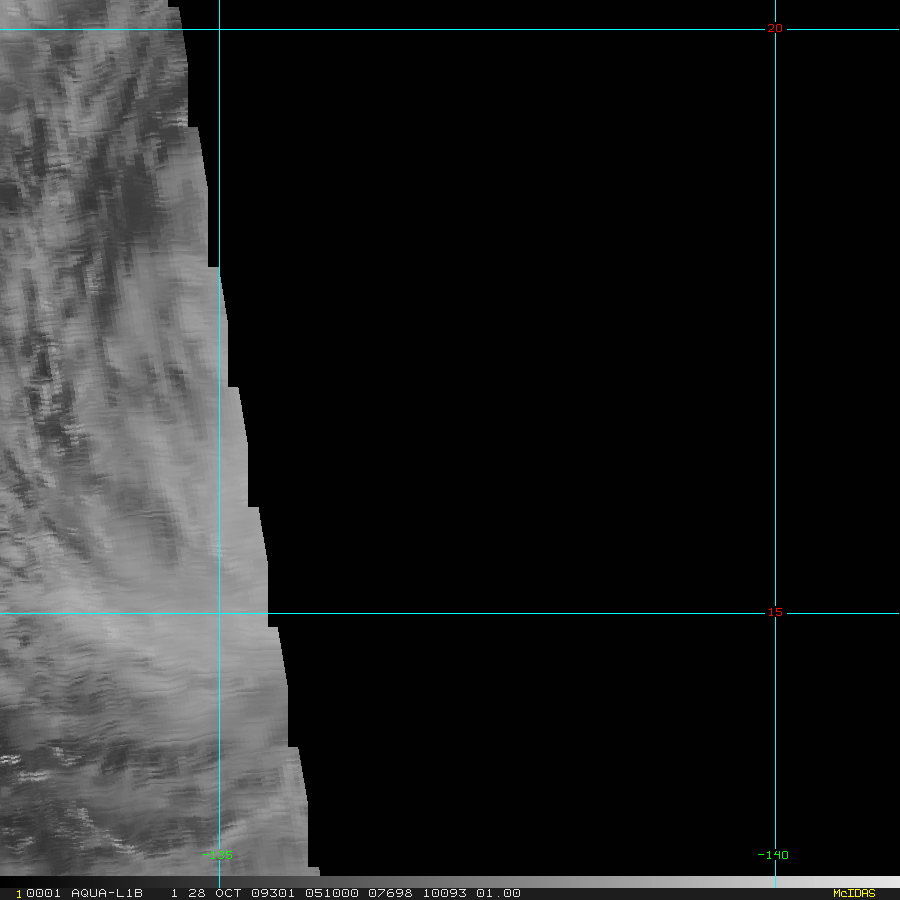Click the 07698 value in status line
The image size is (900, 900).
tap(390, 893)
